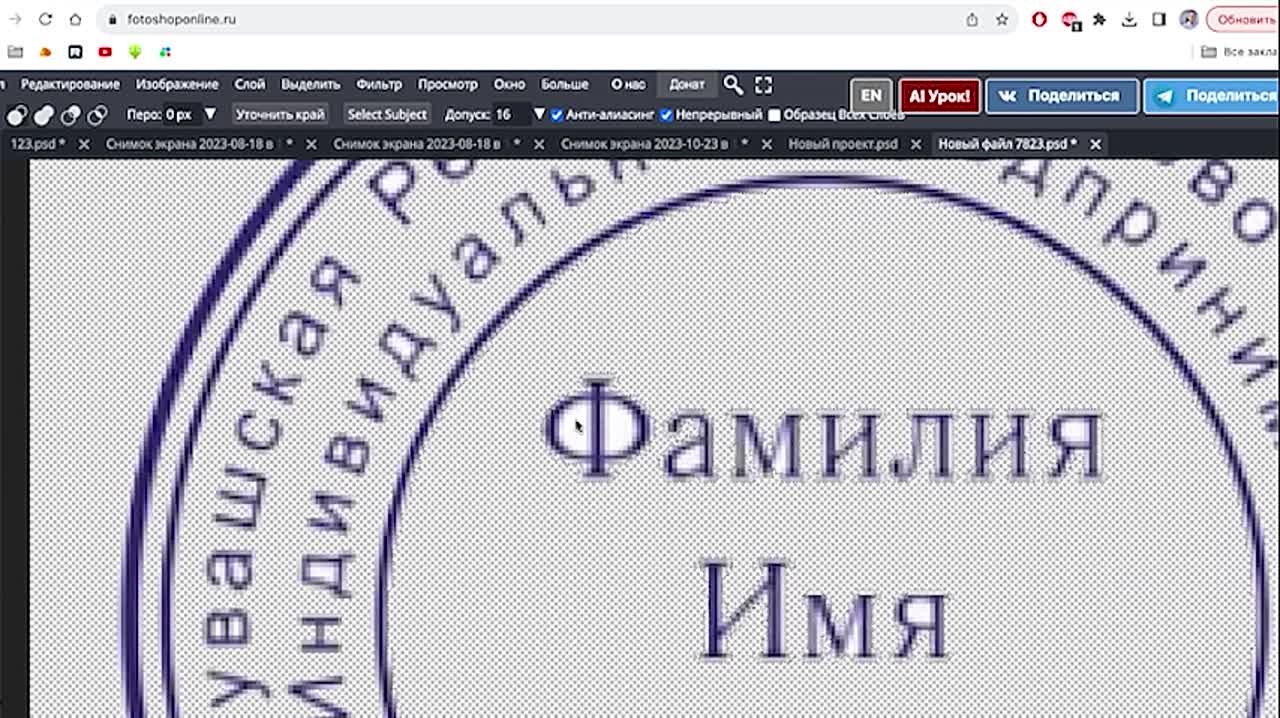Open the Окно menu
Image resolution: width=1280 pixels, height=718 pixels.
tap(509, 85)
